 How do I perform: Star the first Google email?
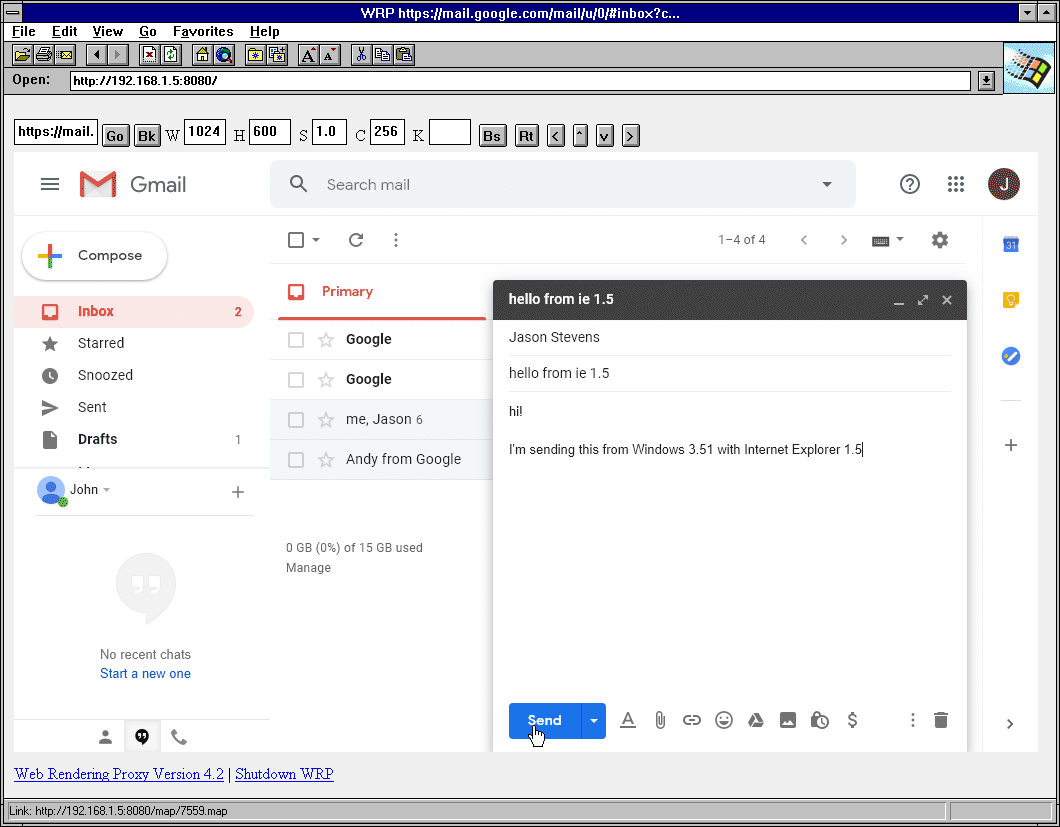[x=326, y=339]
